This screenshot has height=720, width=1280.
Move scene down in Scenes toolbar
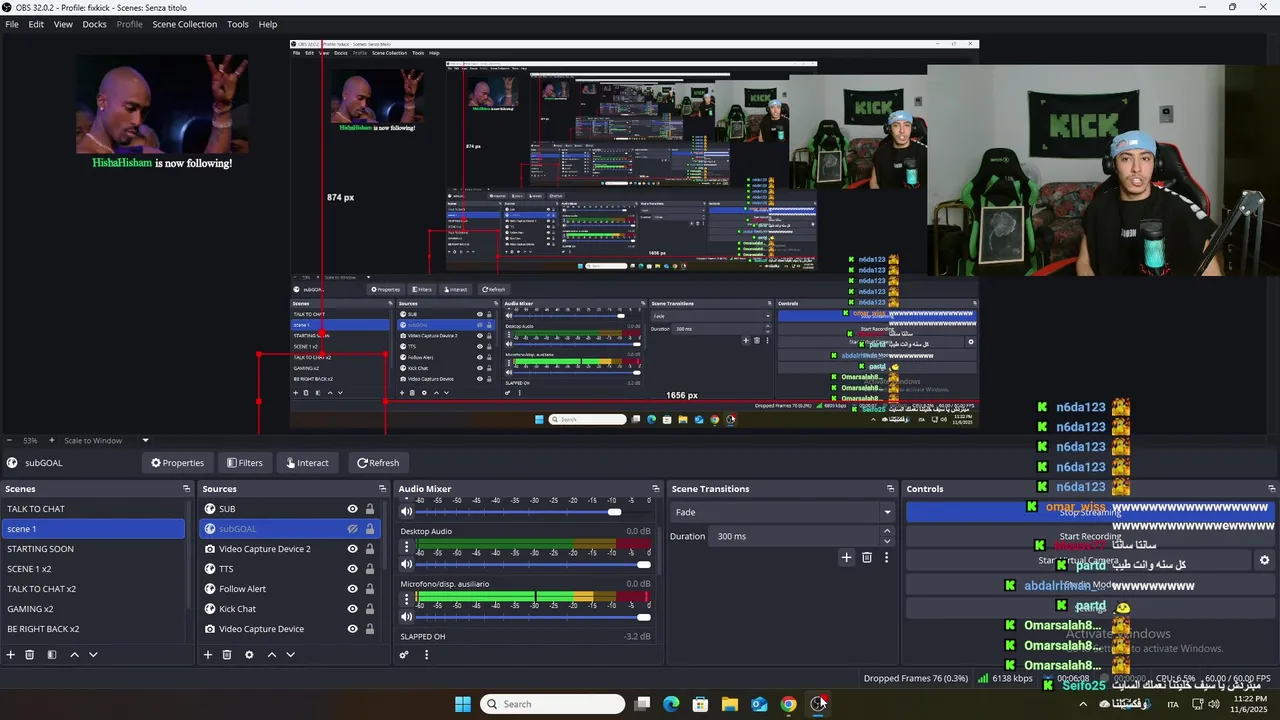point(93,655)
